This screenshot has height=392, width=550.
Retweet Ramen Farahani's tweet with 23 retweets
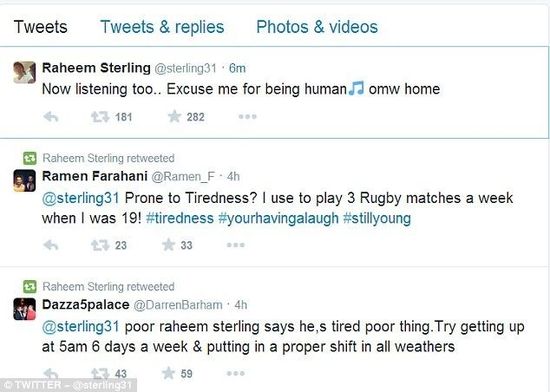(100, 245)
